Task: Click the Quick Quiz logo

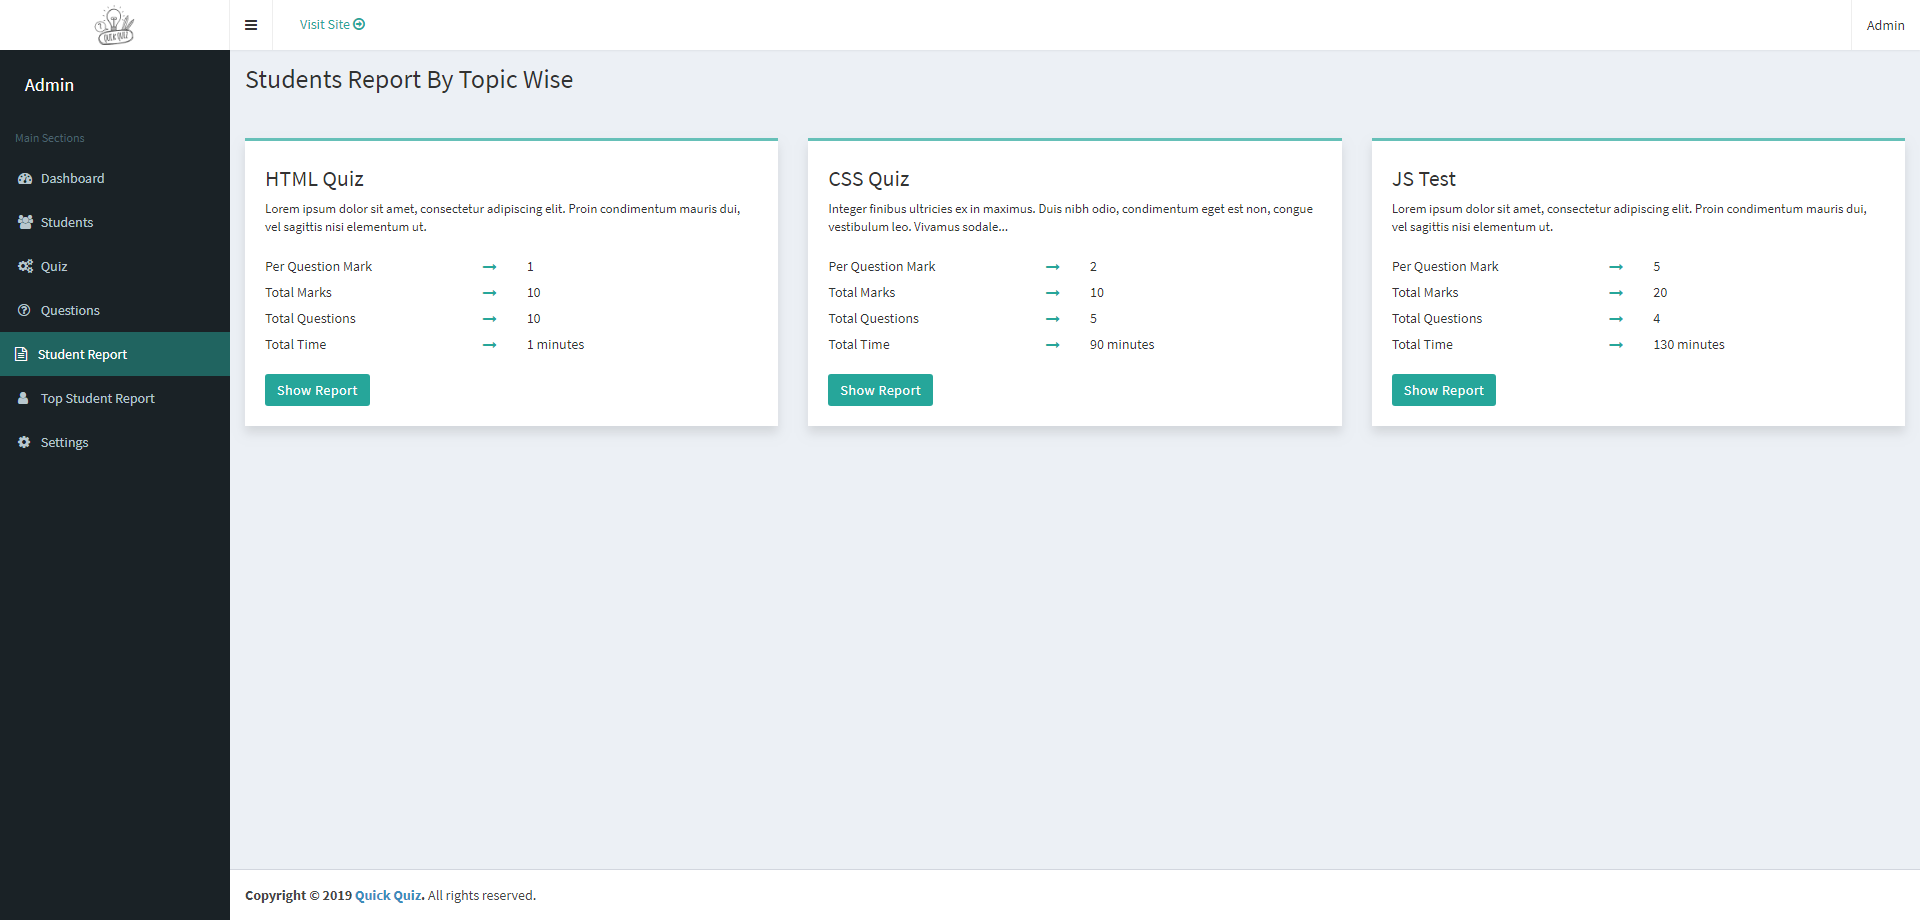Action: [114, 25]
